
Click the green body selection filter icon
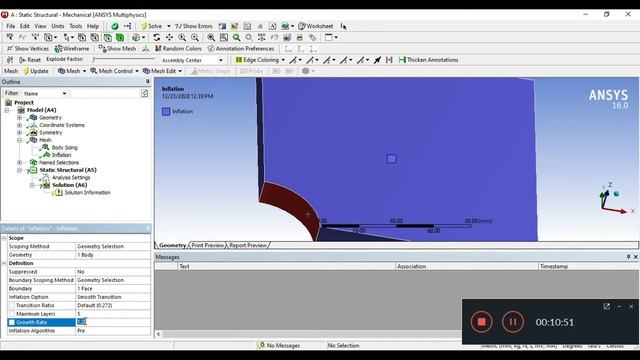(120, 37)
